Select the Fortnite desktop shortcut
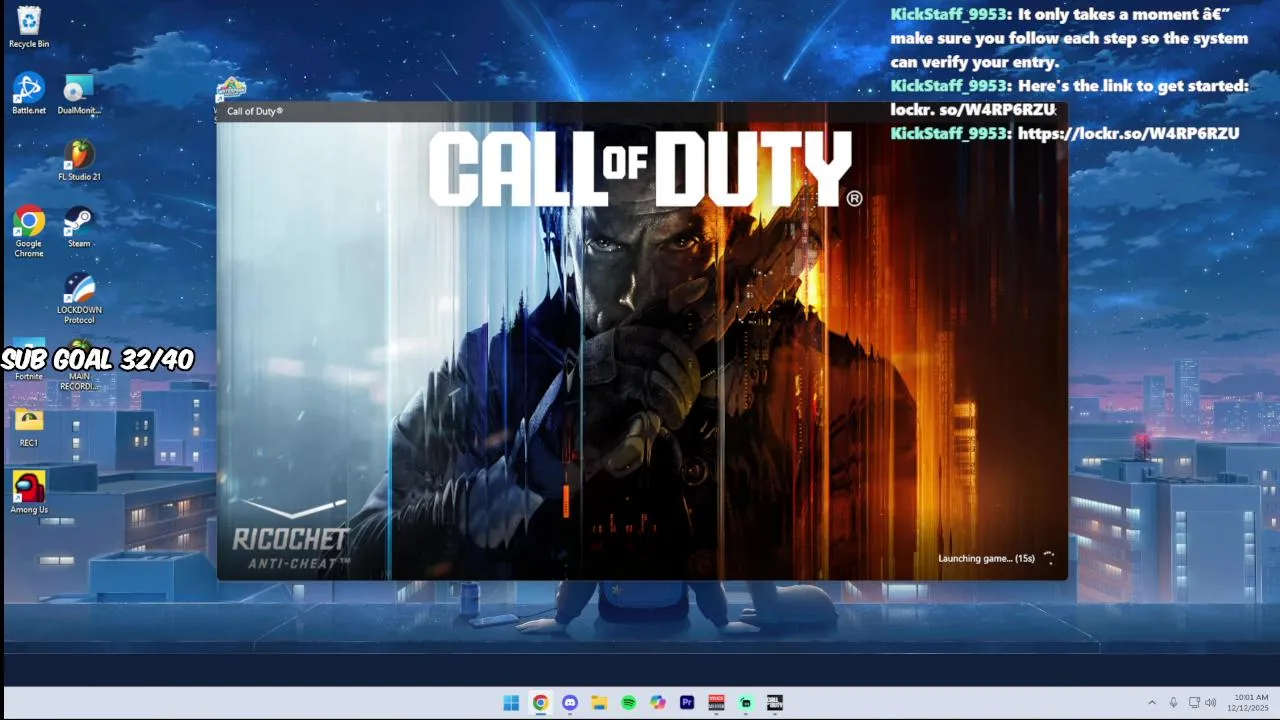The height and width of the screenshot is (720, 1280). coord(29,360)
